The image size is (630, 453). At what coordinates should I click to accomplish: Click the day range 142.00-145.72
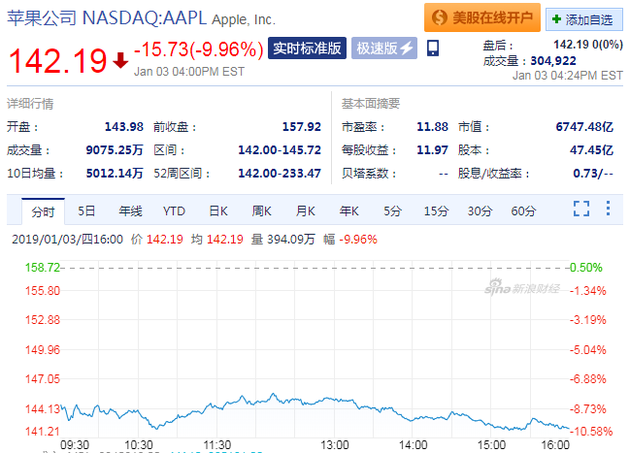click(x=280, y=150)
